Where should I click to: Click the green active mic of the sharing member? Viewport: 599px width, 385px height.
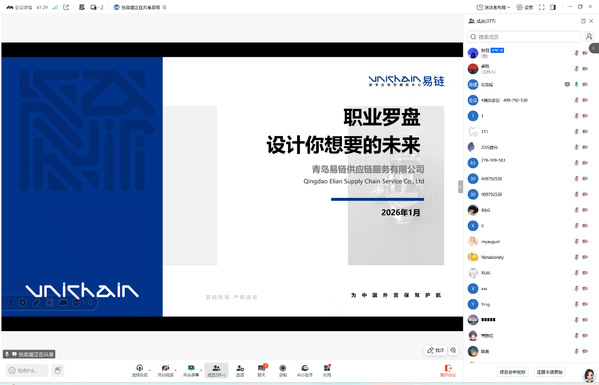(x=576, y=84)
